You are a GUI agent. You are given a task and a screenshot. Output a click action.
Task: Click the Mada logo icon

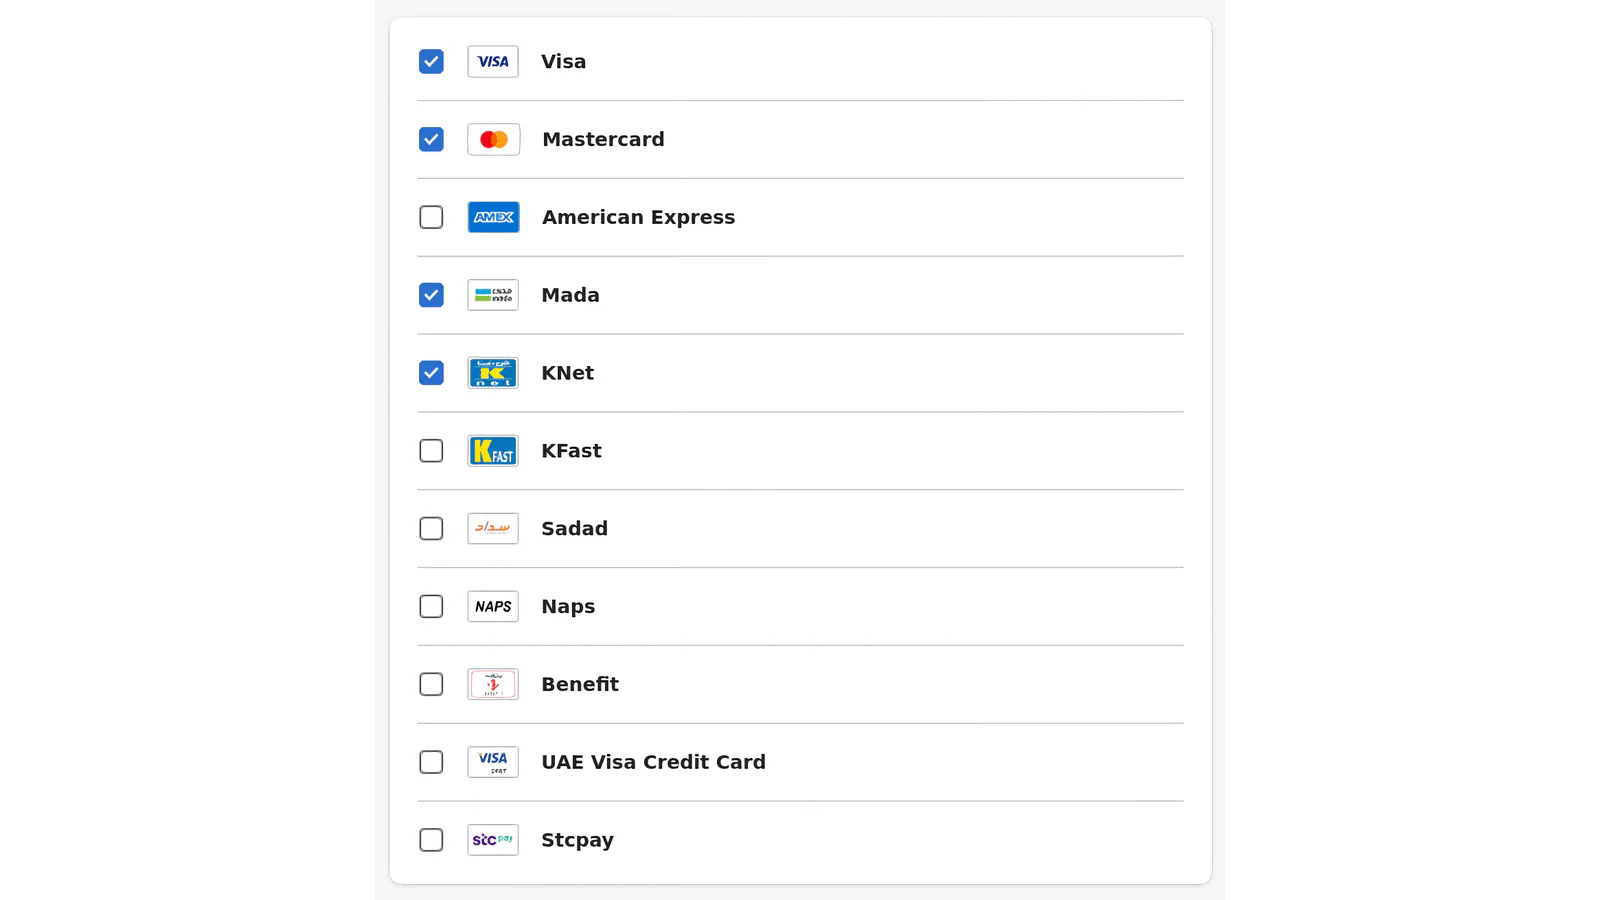493,295
